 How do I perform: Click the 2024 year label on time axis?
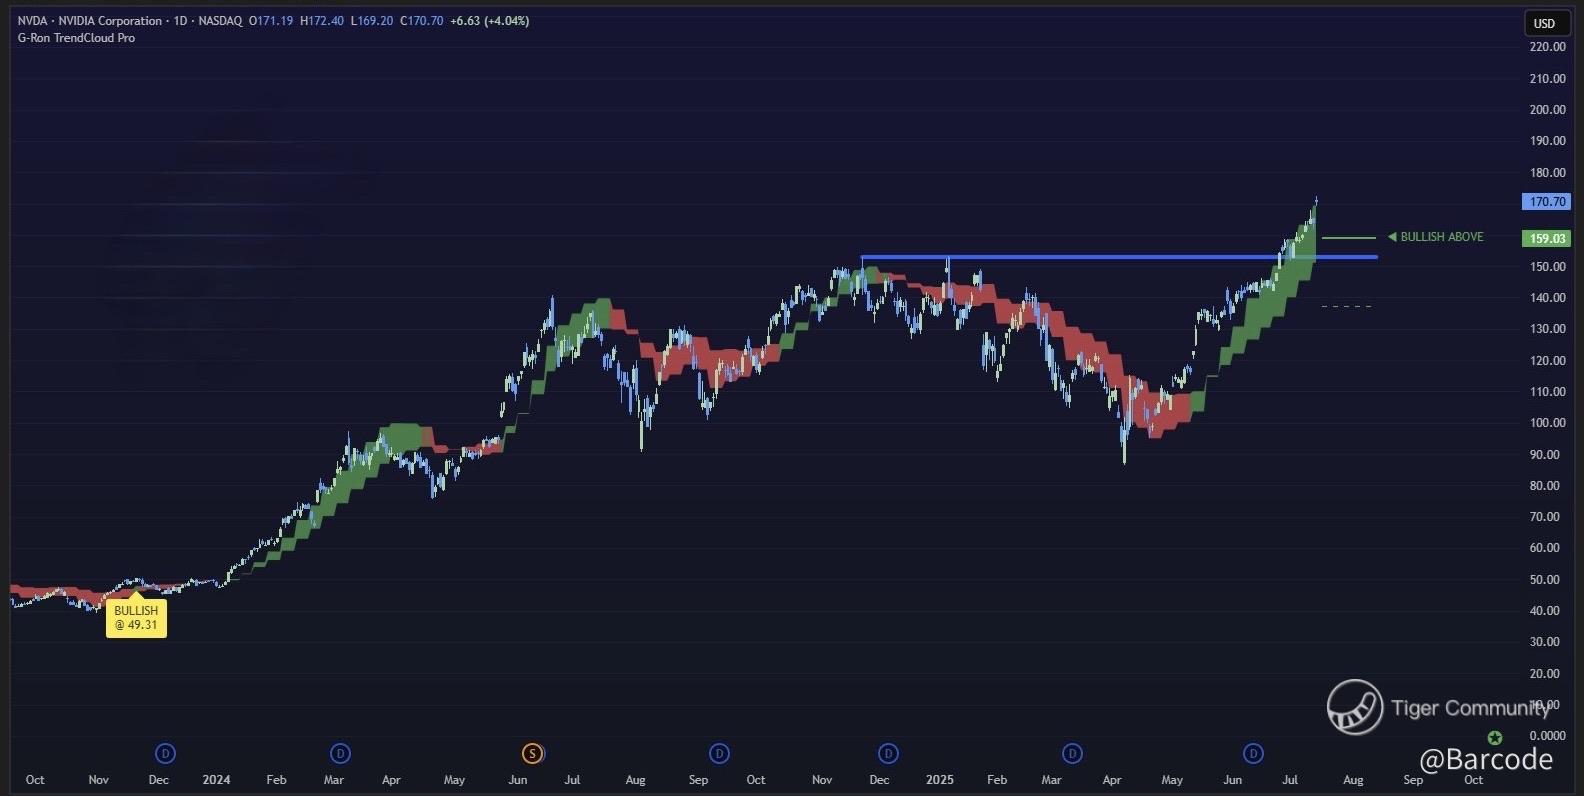tap(216, 780)
